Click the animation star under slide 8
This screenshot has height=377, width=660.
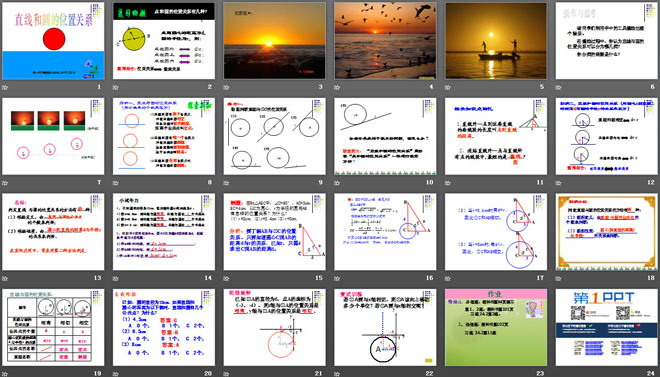pos(116,183)
